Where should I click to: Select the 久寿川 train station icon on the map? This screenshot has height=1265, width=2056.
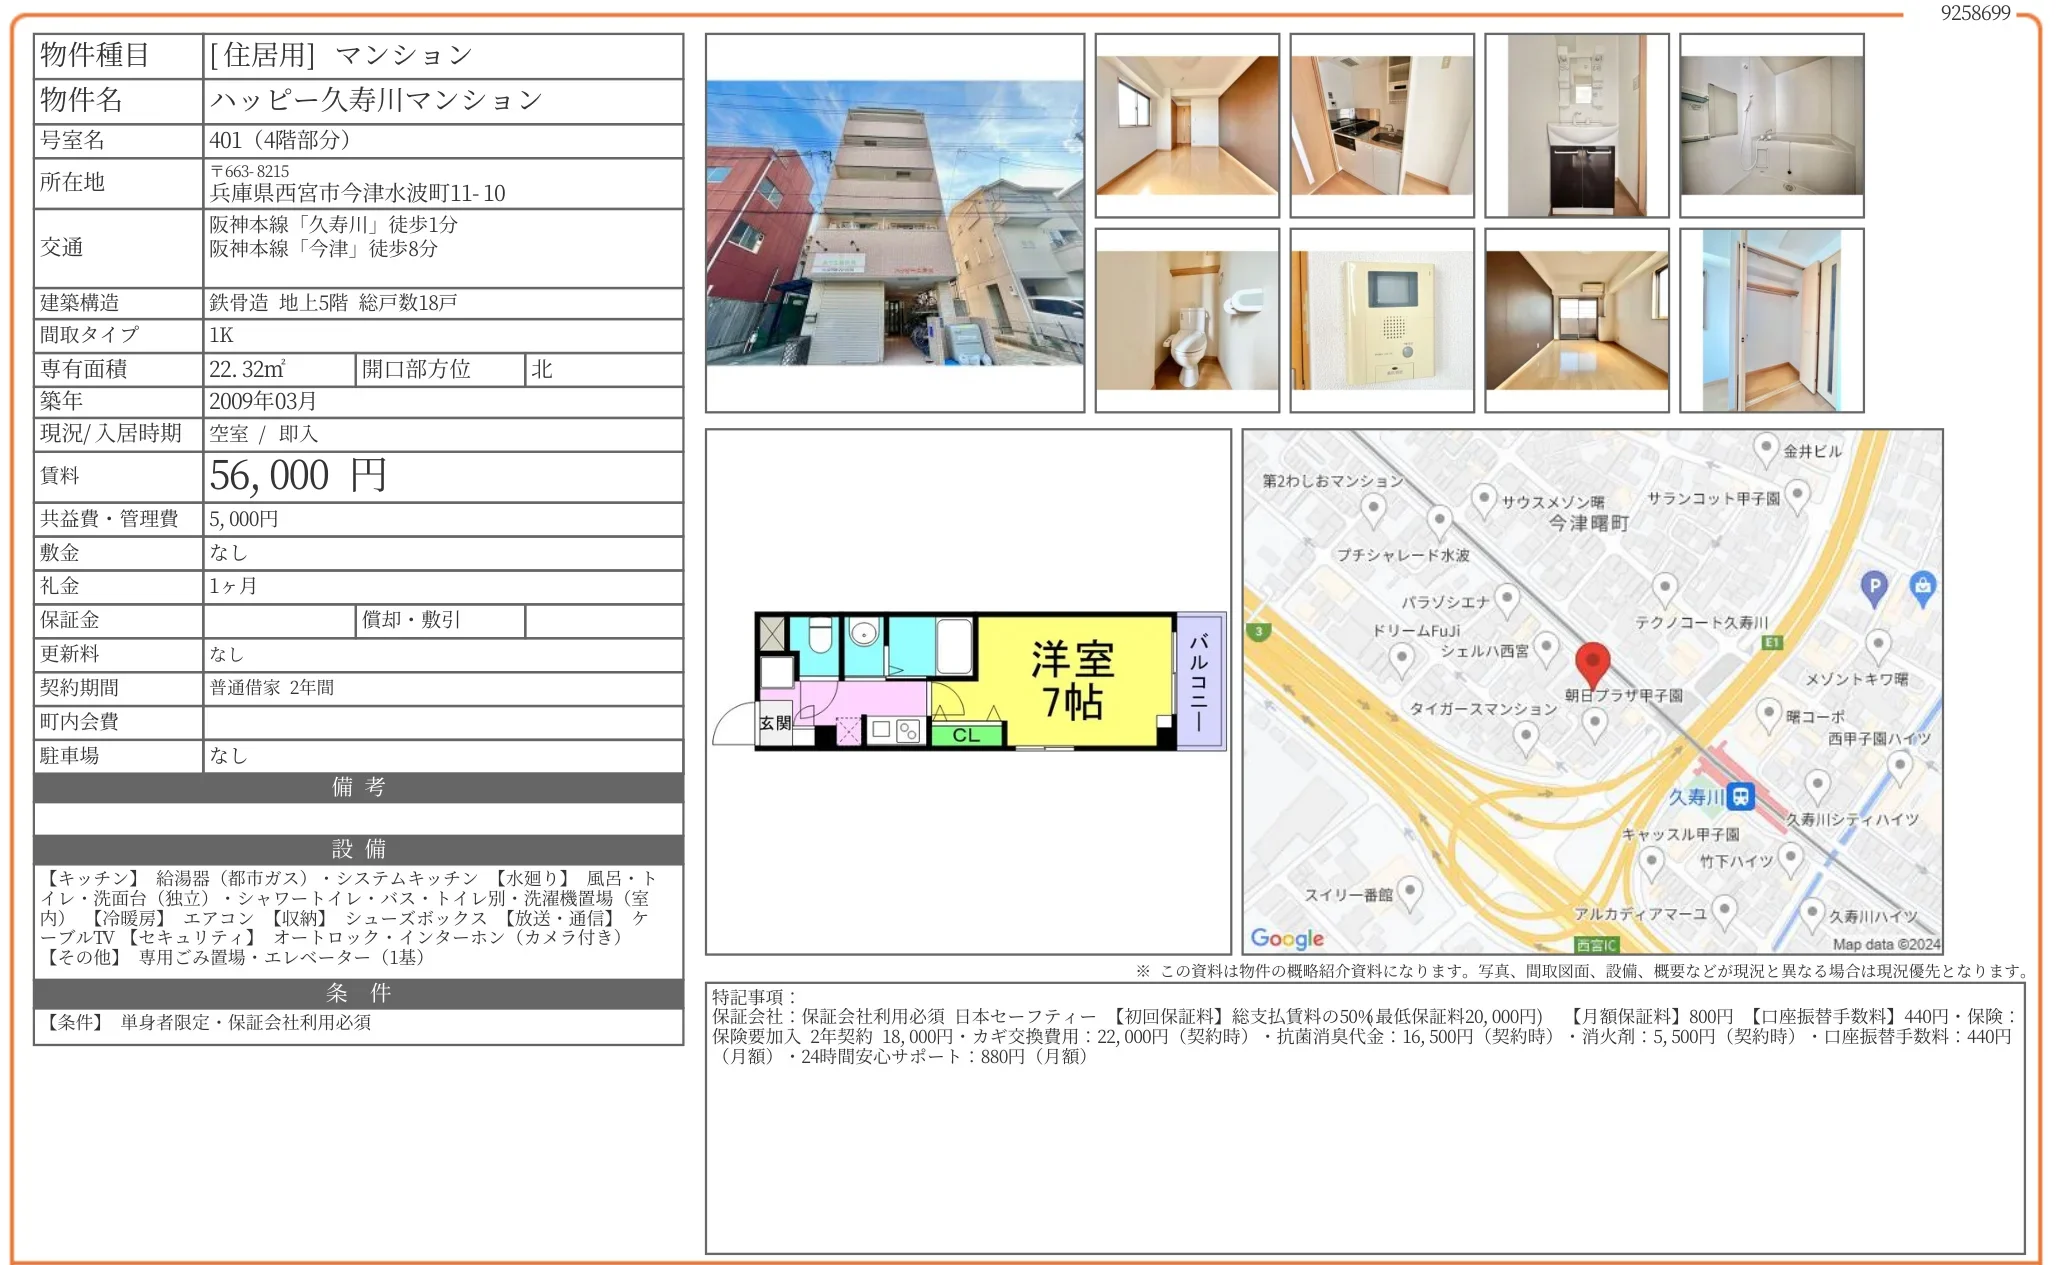[x=1740, y=797]
